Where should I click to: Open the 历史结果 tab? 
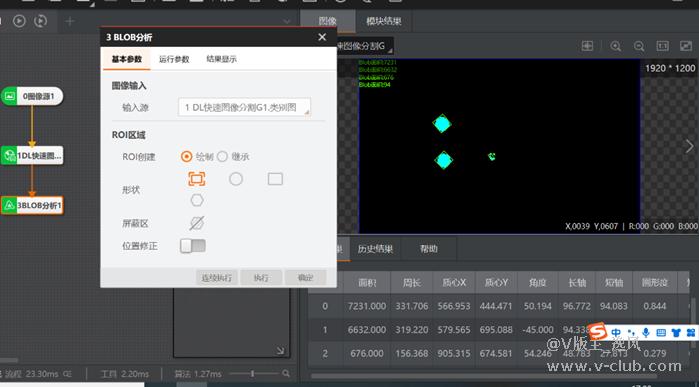[375, 249]
